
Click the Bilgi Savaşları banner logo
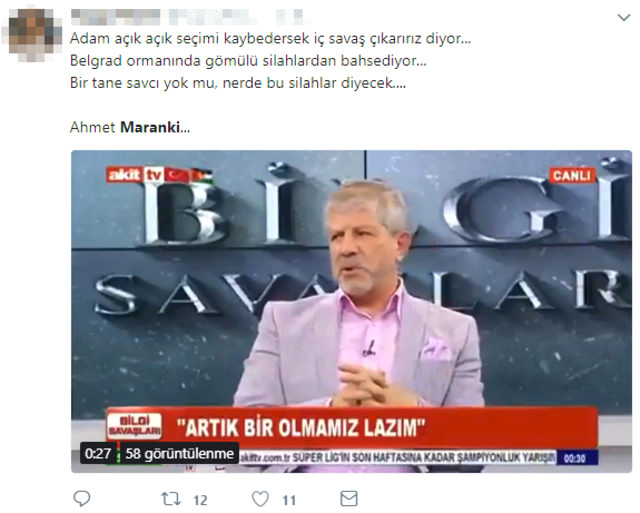tap(134, 426)
